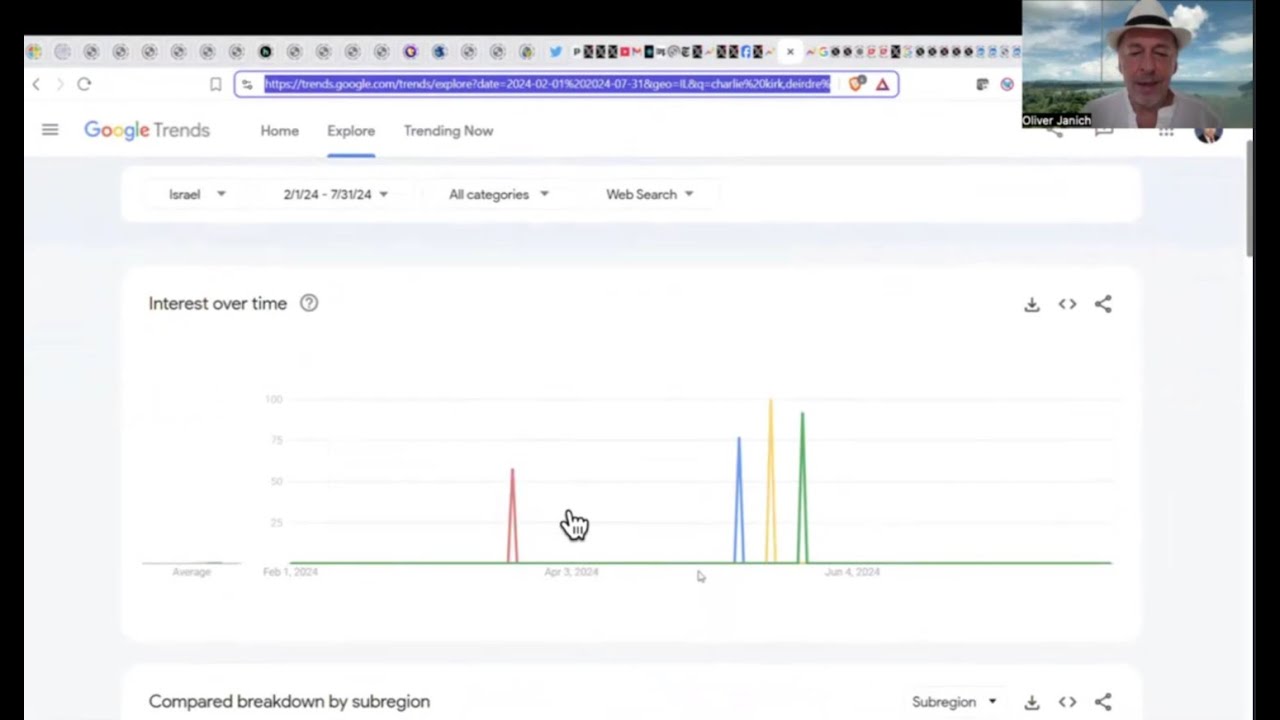Open the Google Trends hamburger menu
Viewport: 1280px width, 720px height.
click(50, 130)
